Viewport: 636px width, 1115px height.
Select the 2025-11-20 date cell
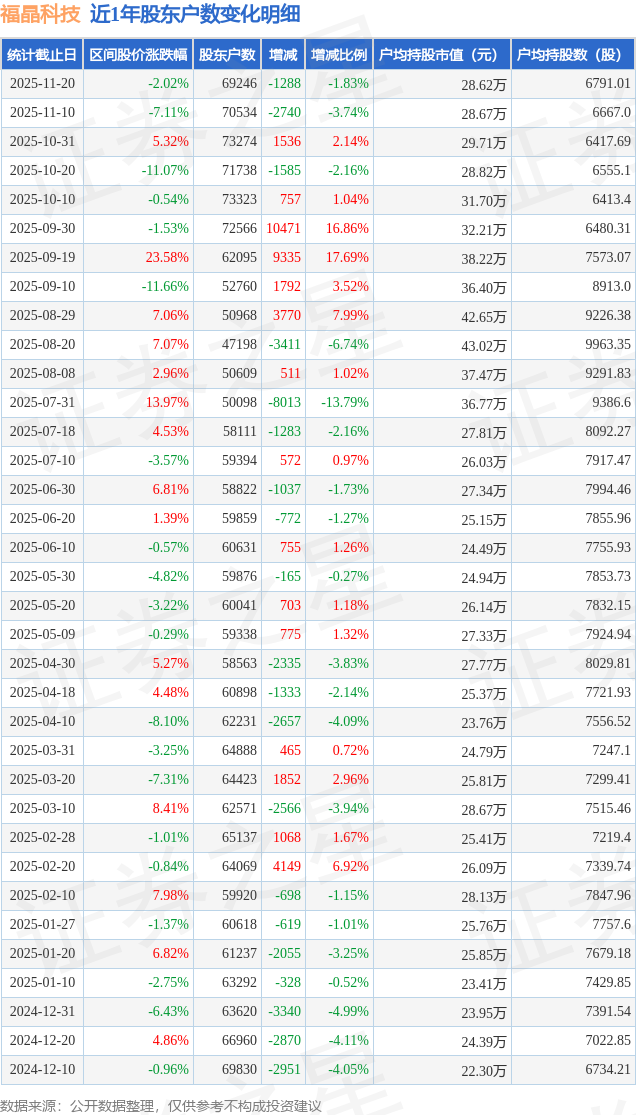pyautogui.click(x=42, y=84)
